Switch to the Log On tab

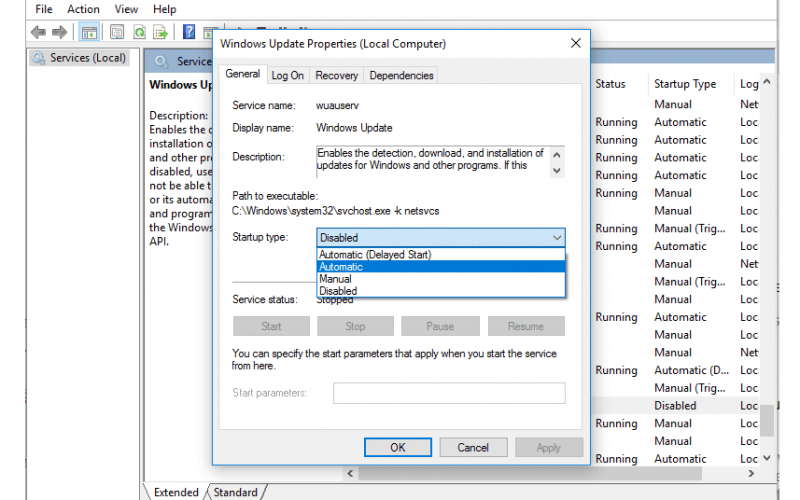tap(287, 76)
